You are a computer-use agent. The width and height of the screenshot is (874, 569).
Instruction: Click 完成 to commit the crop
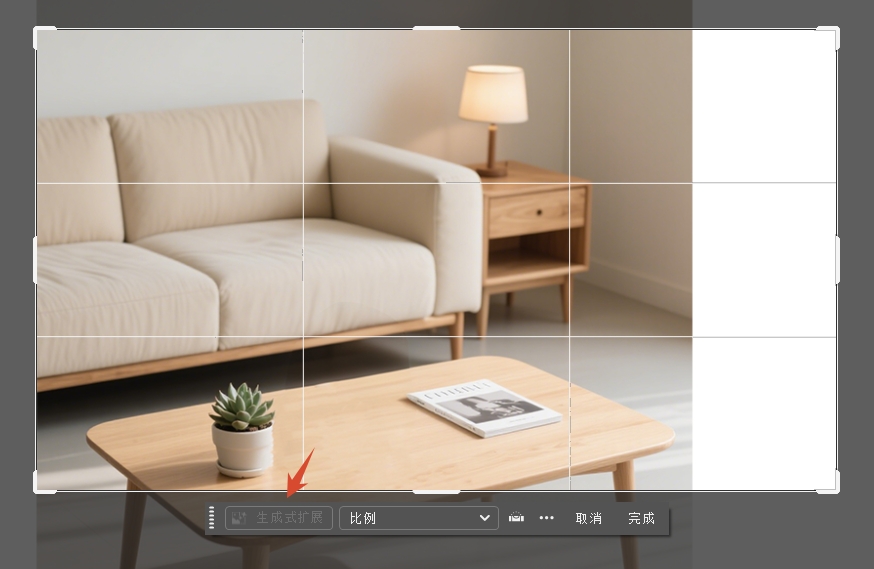click(641, 518)
